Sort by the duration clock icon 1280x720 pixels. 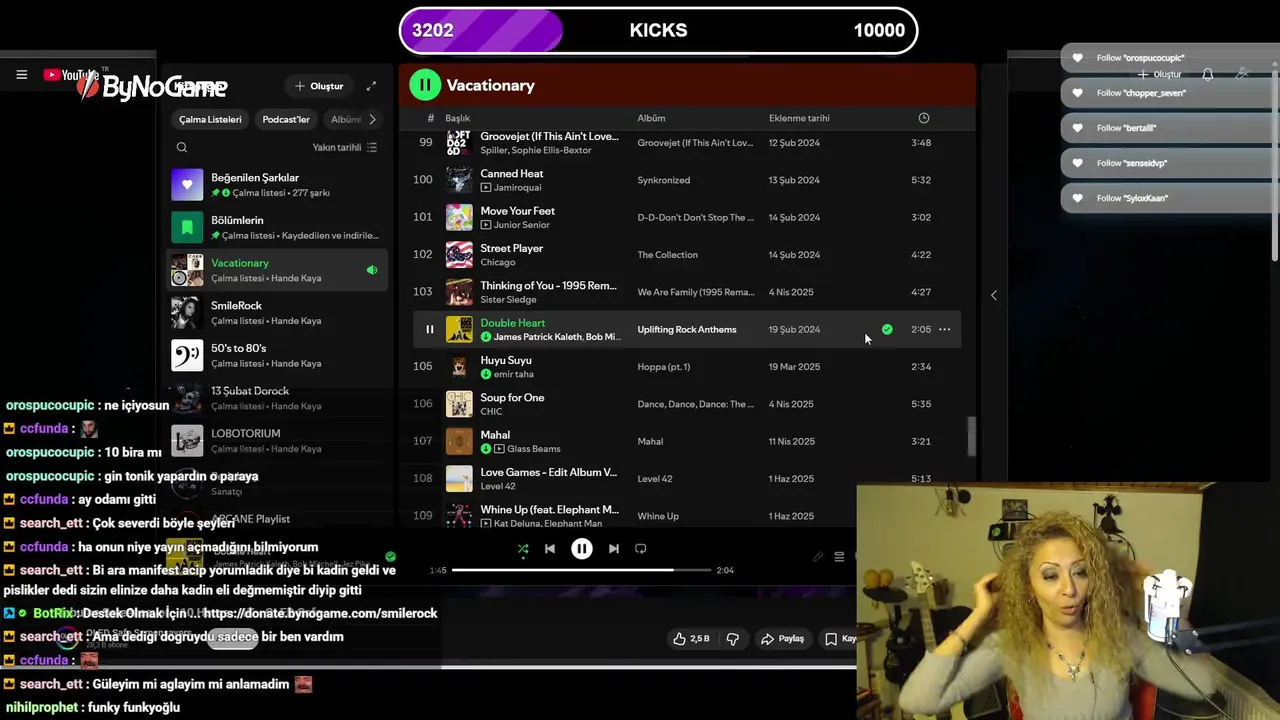pos(923,118)
